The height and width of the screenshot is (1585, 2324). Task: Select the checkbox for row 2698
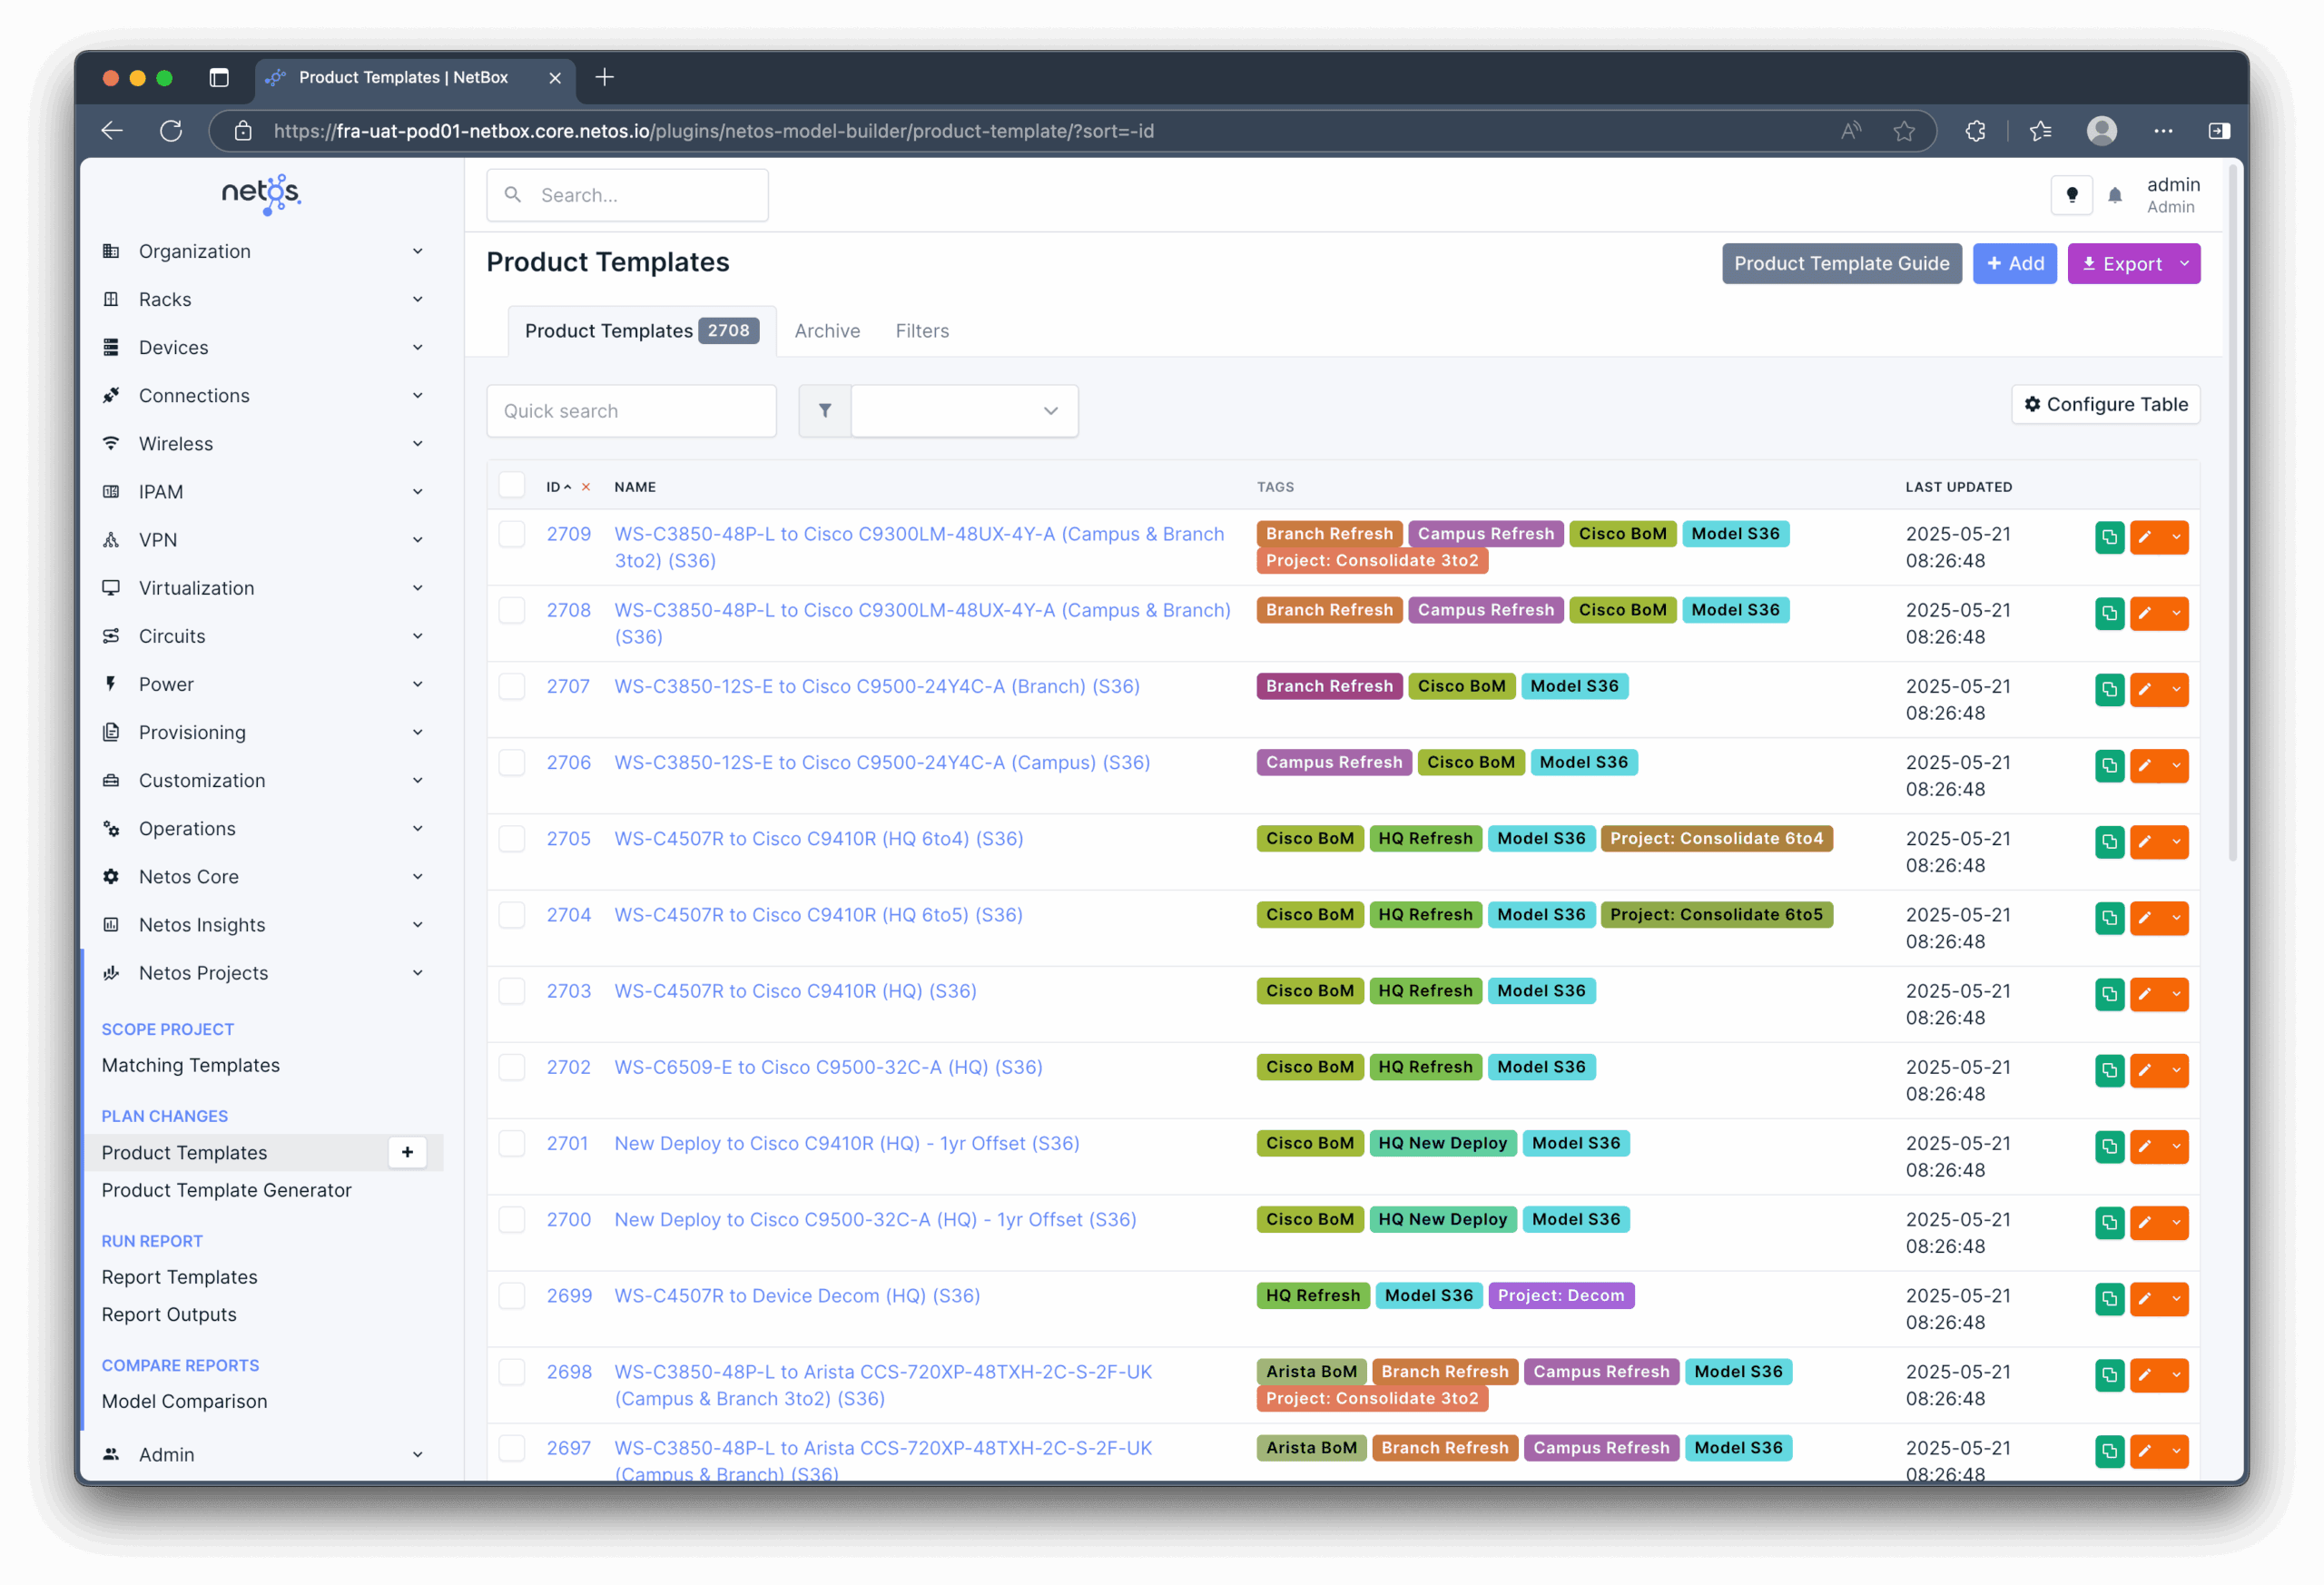pos(512,1372)
